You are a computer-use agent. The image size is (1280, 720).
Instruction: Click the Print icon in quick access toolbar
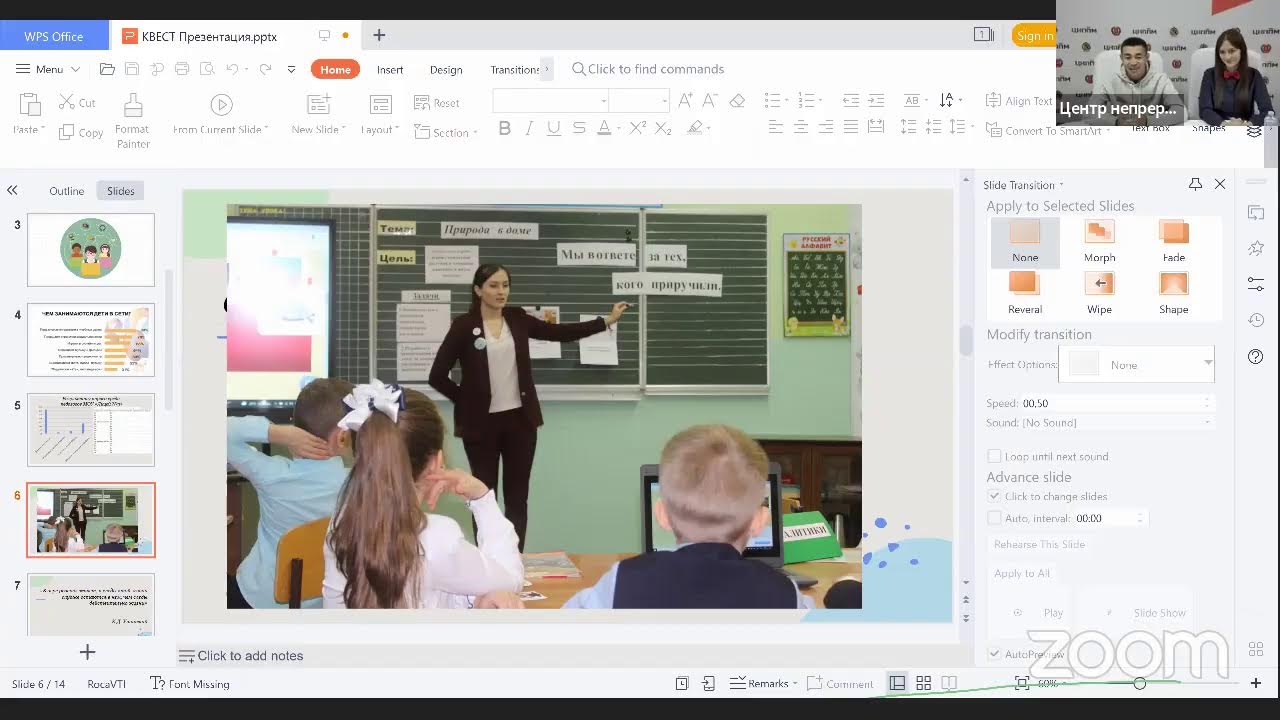(181, 69)
